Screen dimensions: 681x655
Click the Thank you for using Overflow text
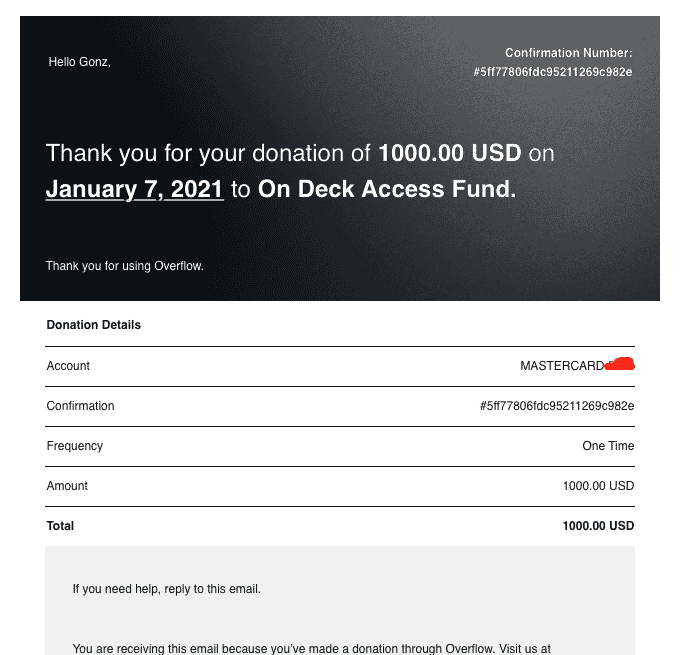(x=125, y=266)
